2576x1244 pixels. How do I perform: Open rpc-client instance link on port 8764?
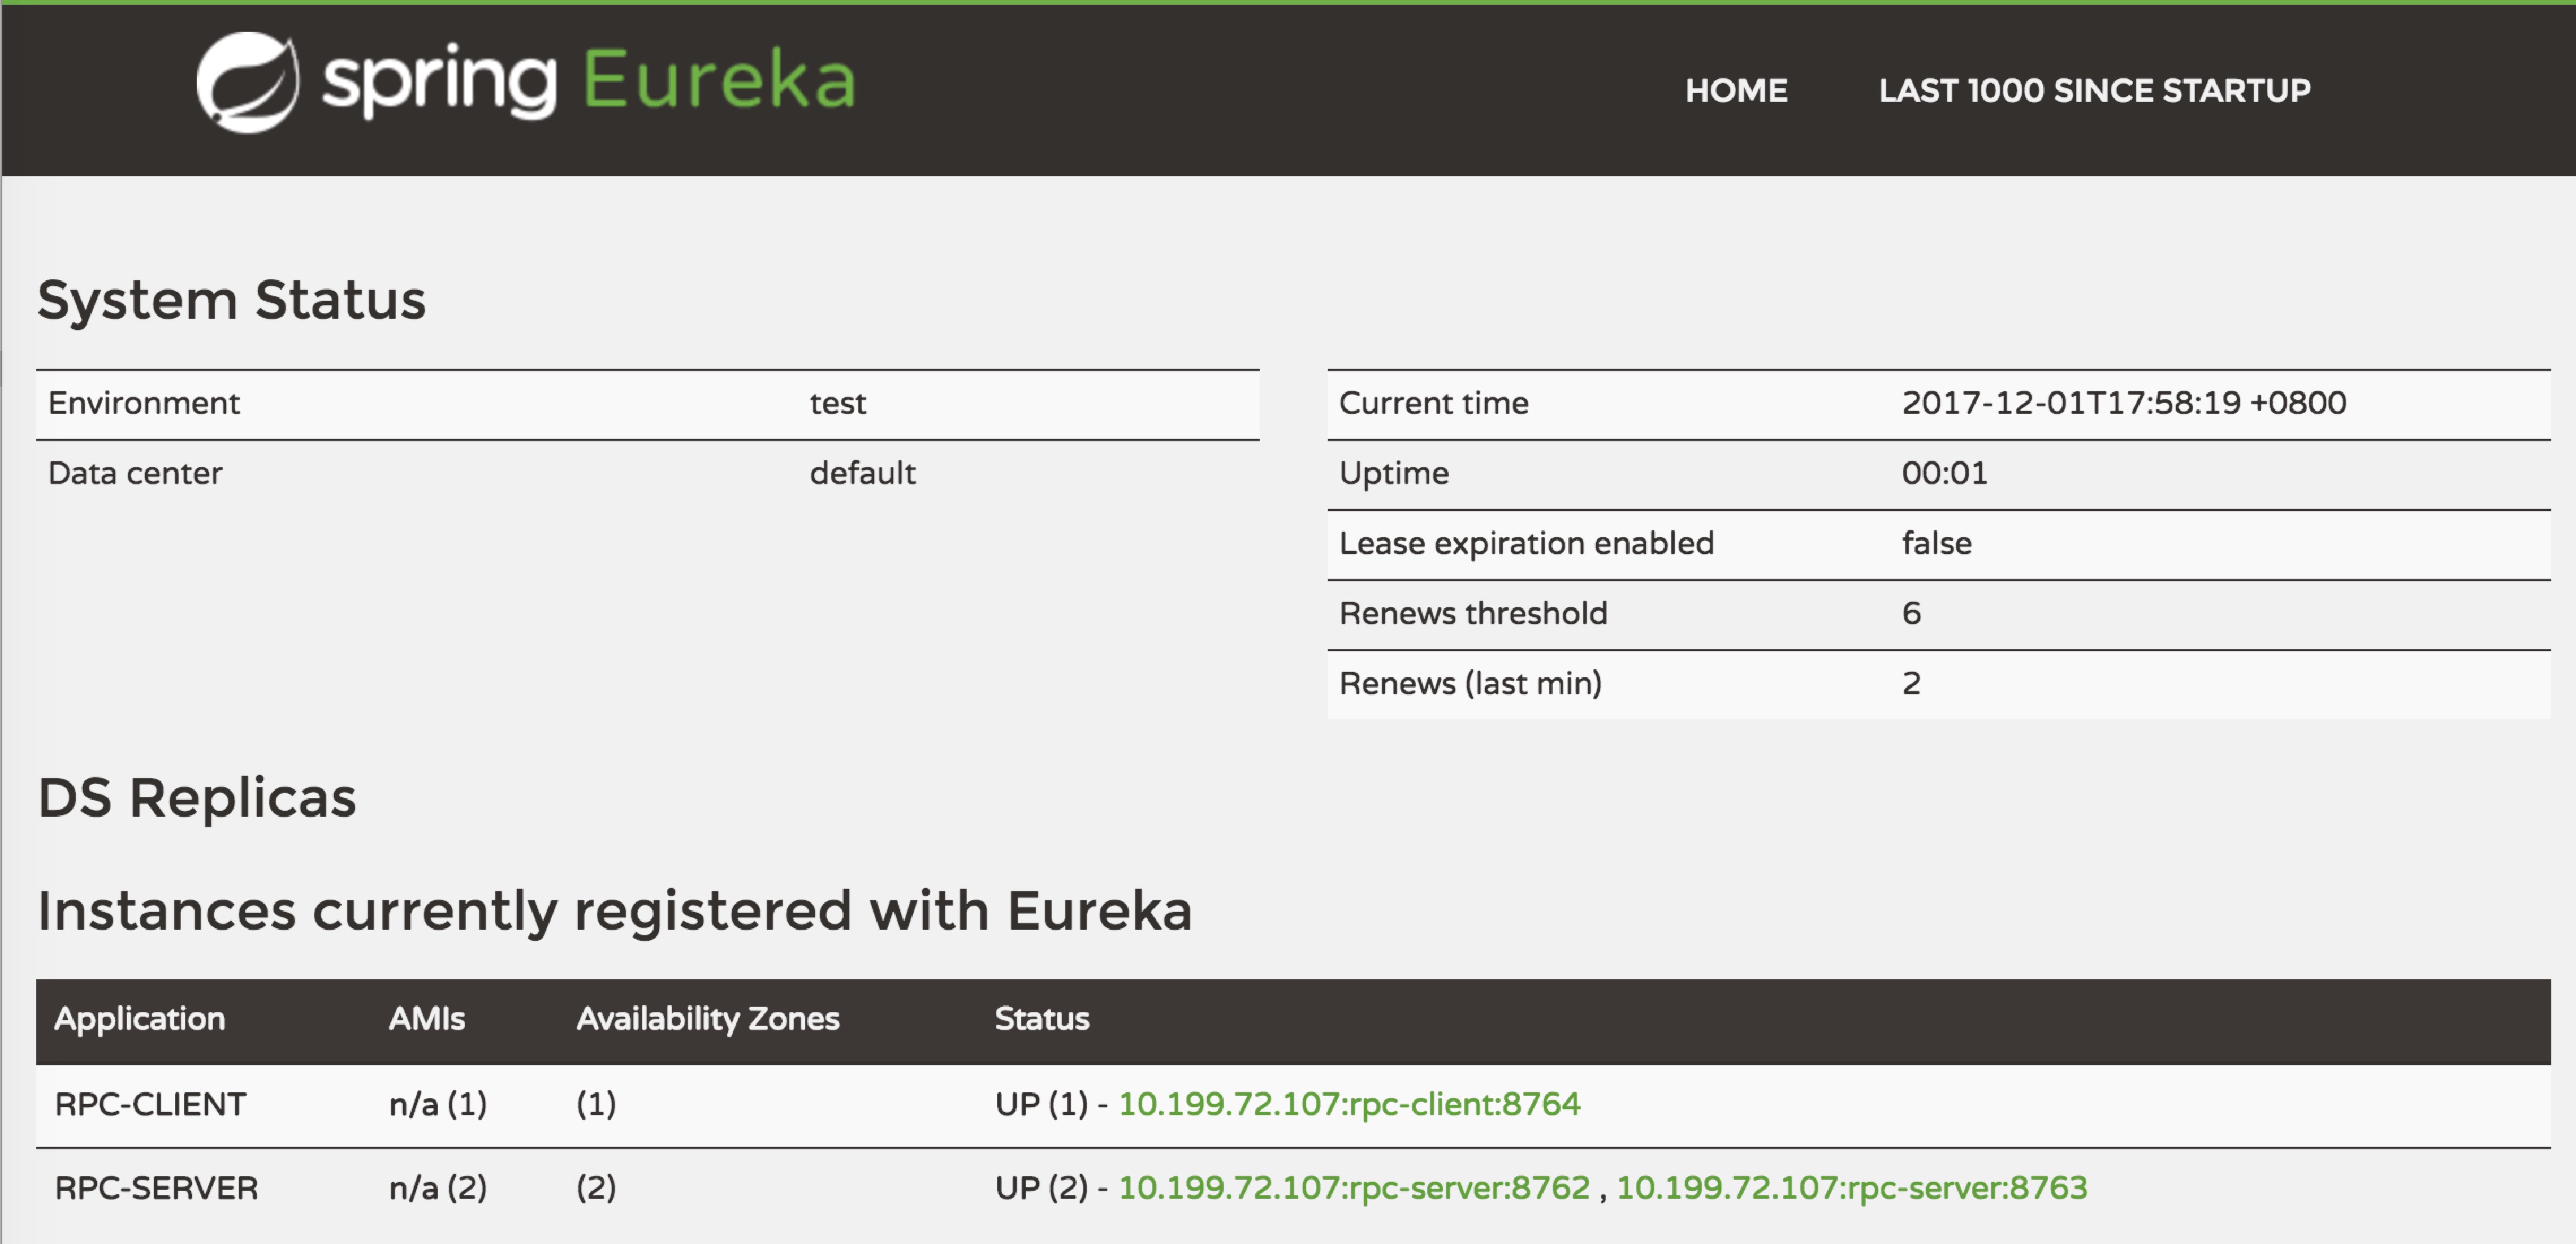pyautogui.click(x=1349, y=1104)
